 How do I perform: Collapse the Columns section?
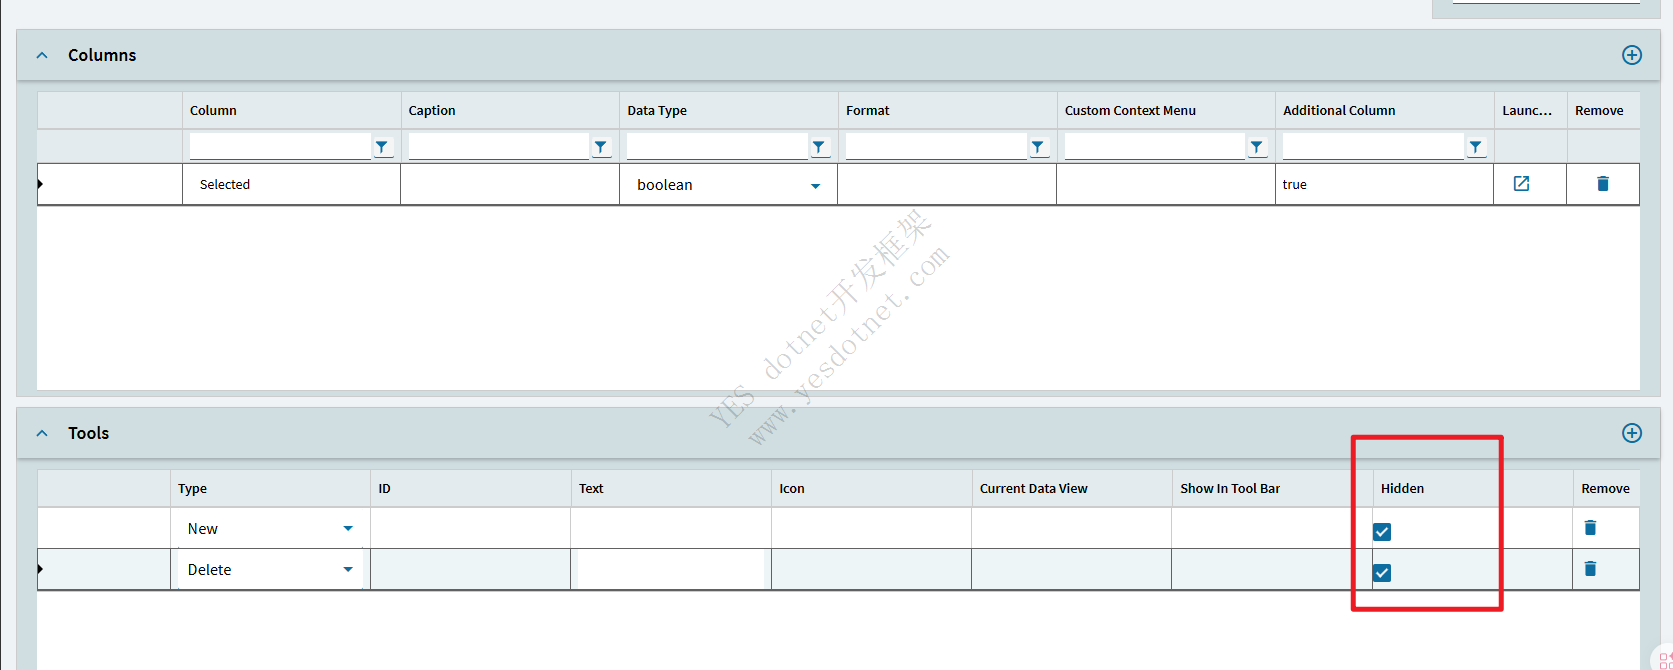pos(42,56)
